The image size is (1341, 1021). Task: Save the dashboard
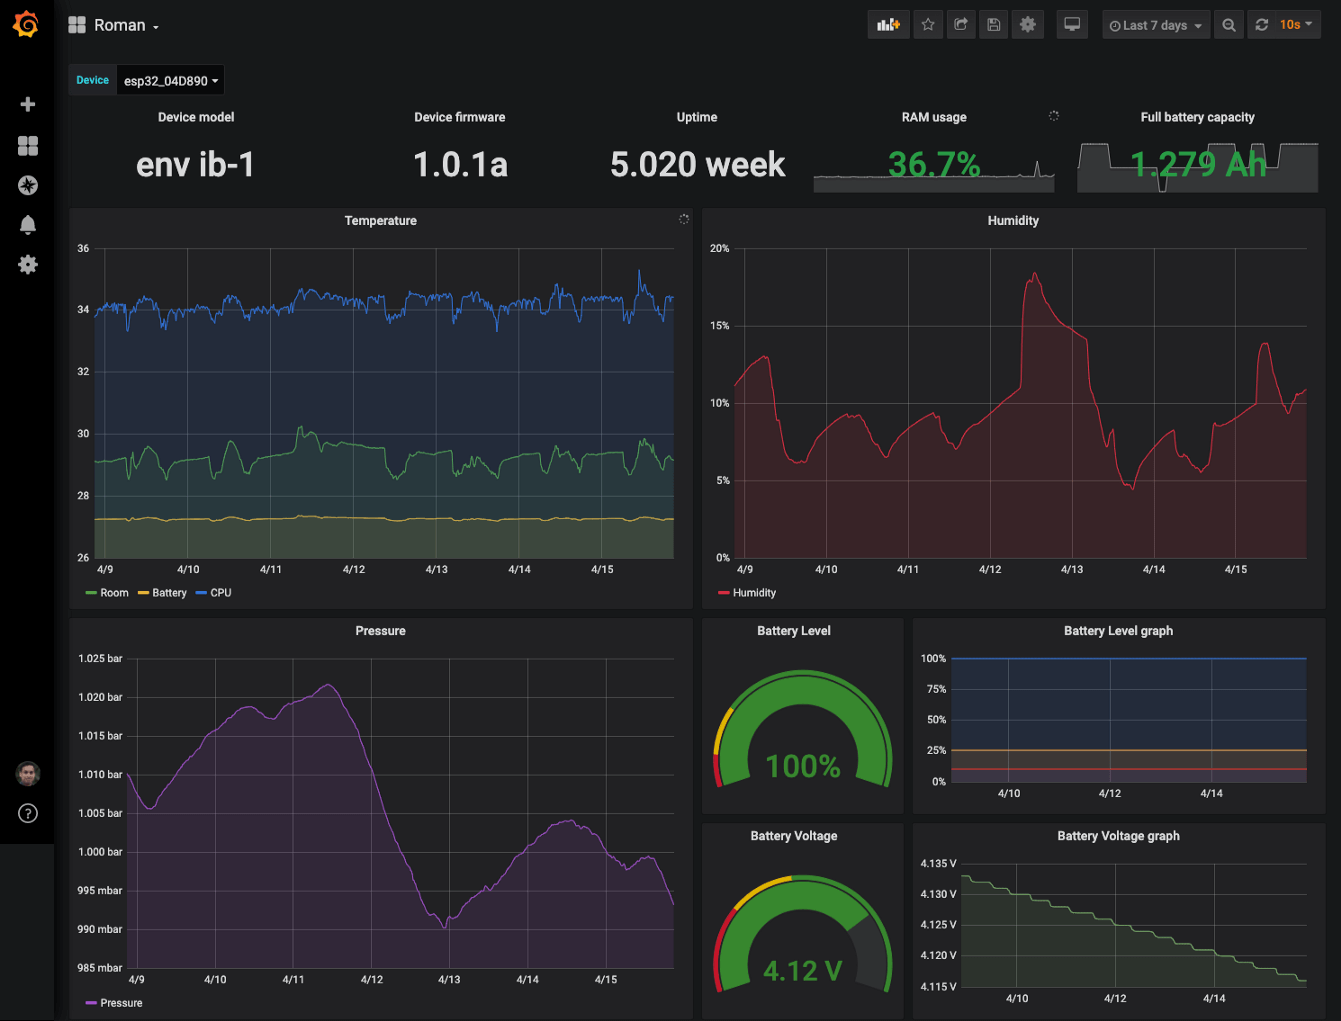coord(994,24)
